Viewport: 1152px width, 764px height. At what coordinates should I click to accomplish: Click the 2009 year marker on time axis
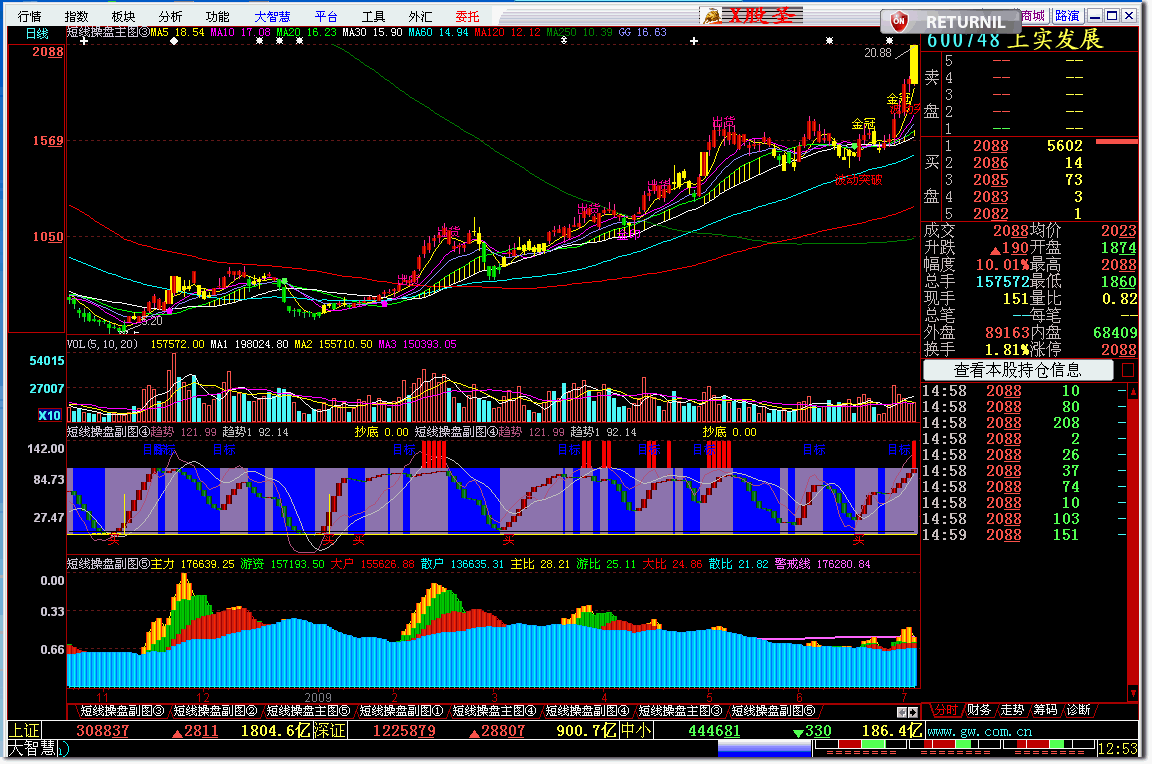click(x=318, y=697)
